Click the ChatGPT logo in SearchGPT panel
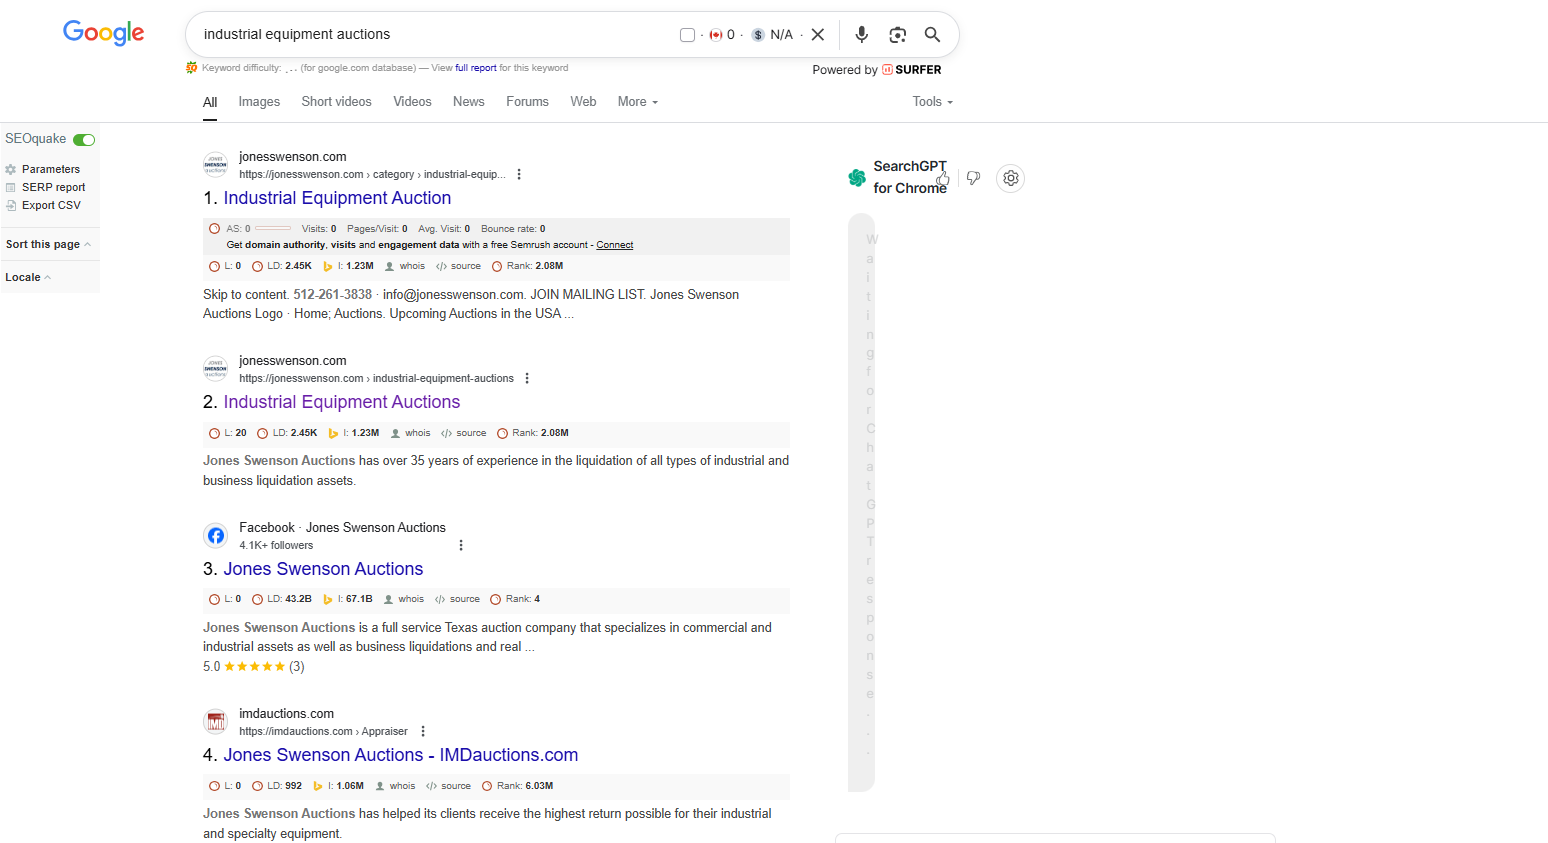1548x843 pixels. click(857, 178)
